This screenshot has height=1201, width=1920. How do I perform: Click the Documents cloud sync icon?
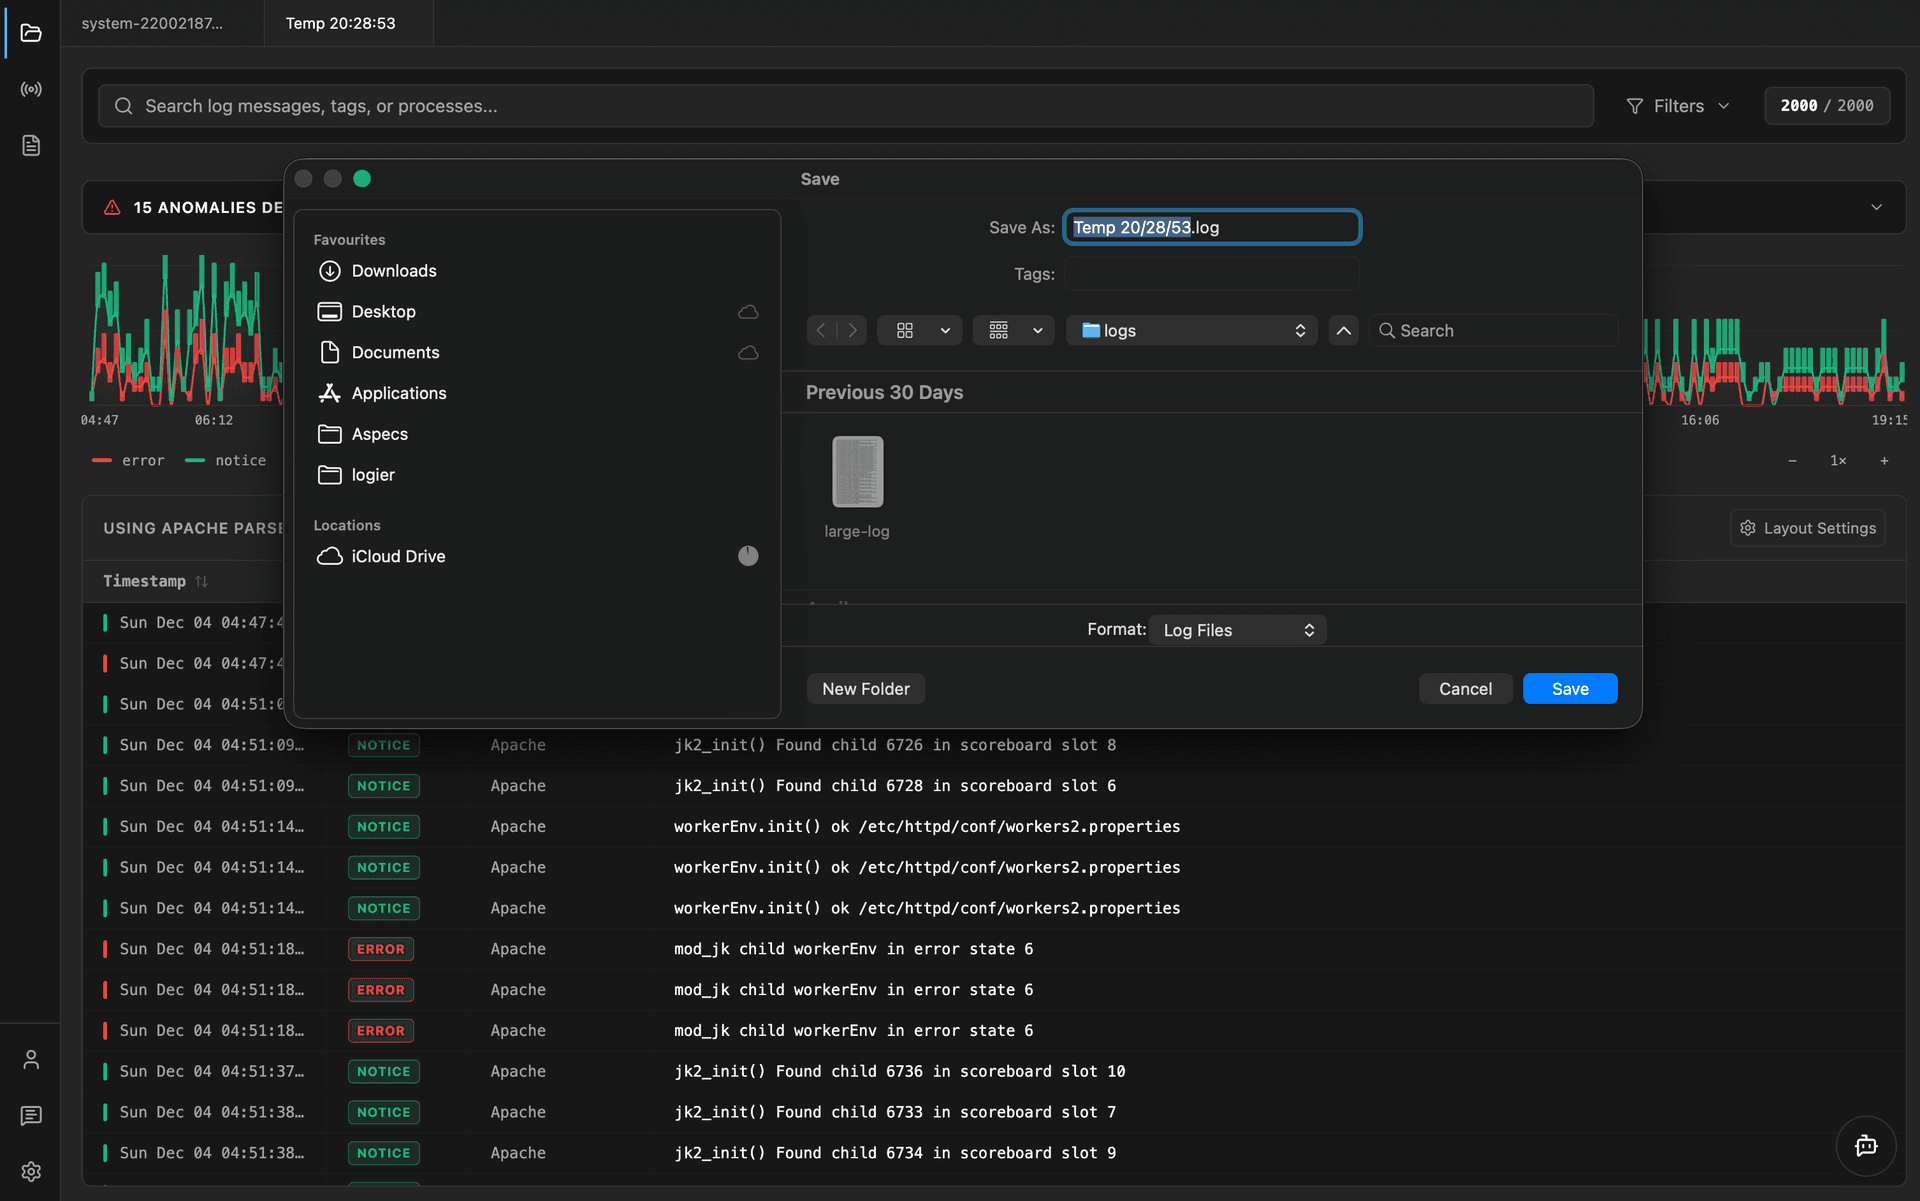[x=748, y=353]
